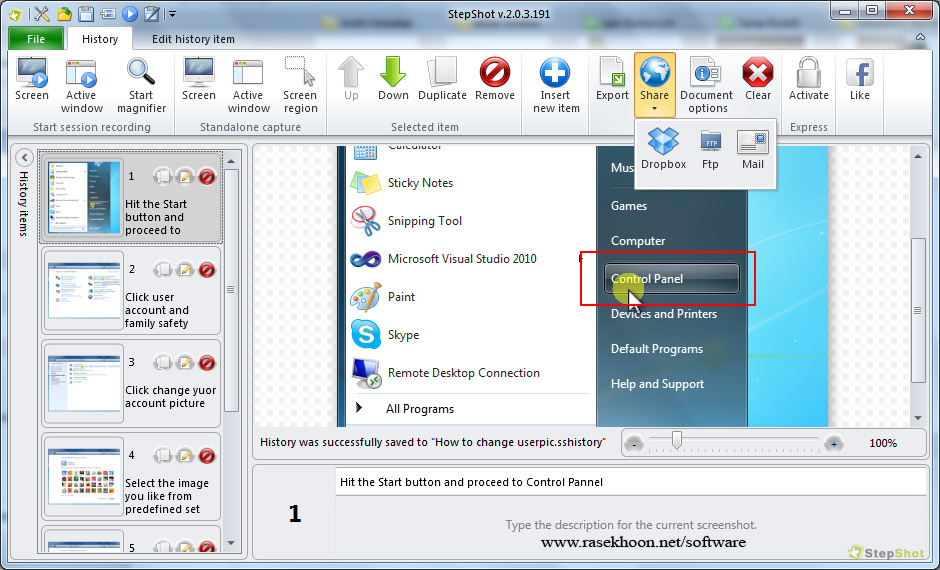
Task: Click the open folder quick access icon
Action: coord(64,13)
